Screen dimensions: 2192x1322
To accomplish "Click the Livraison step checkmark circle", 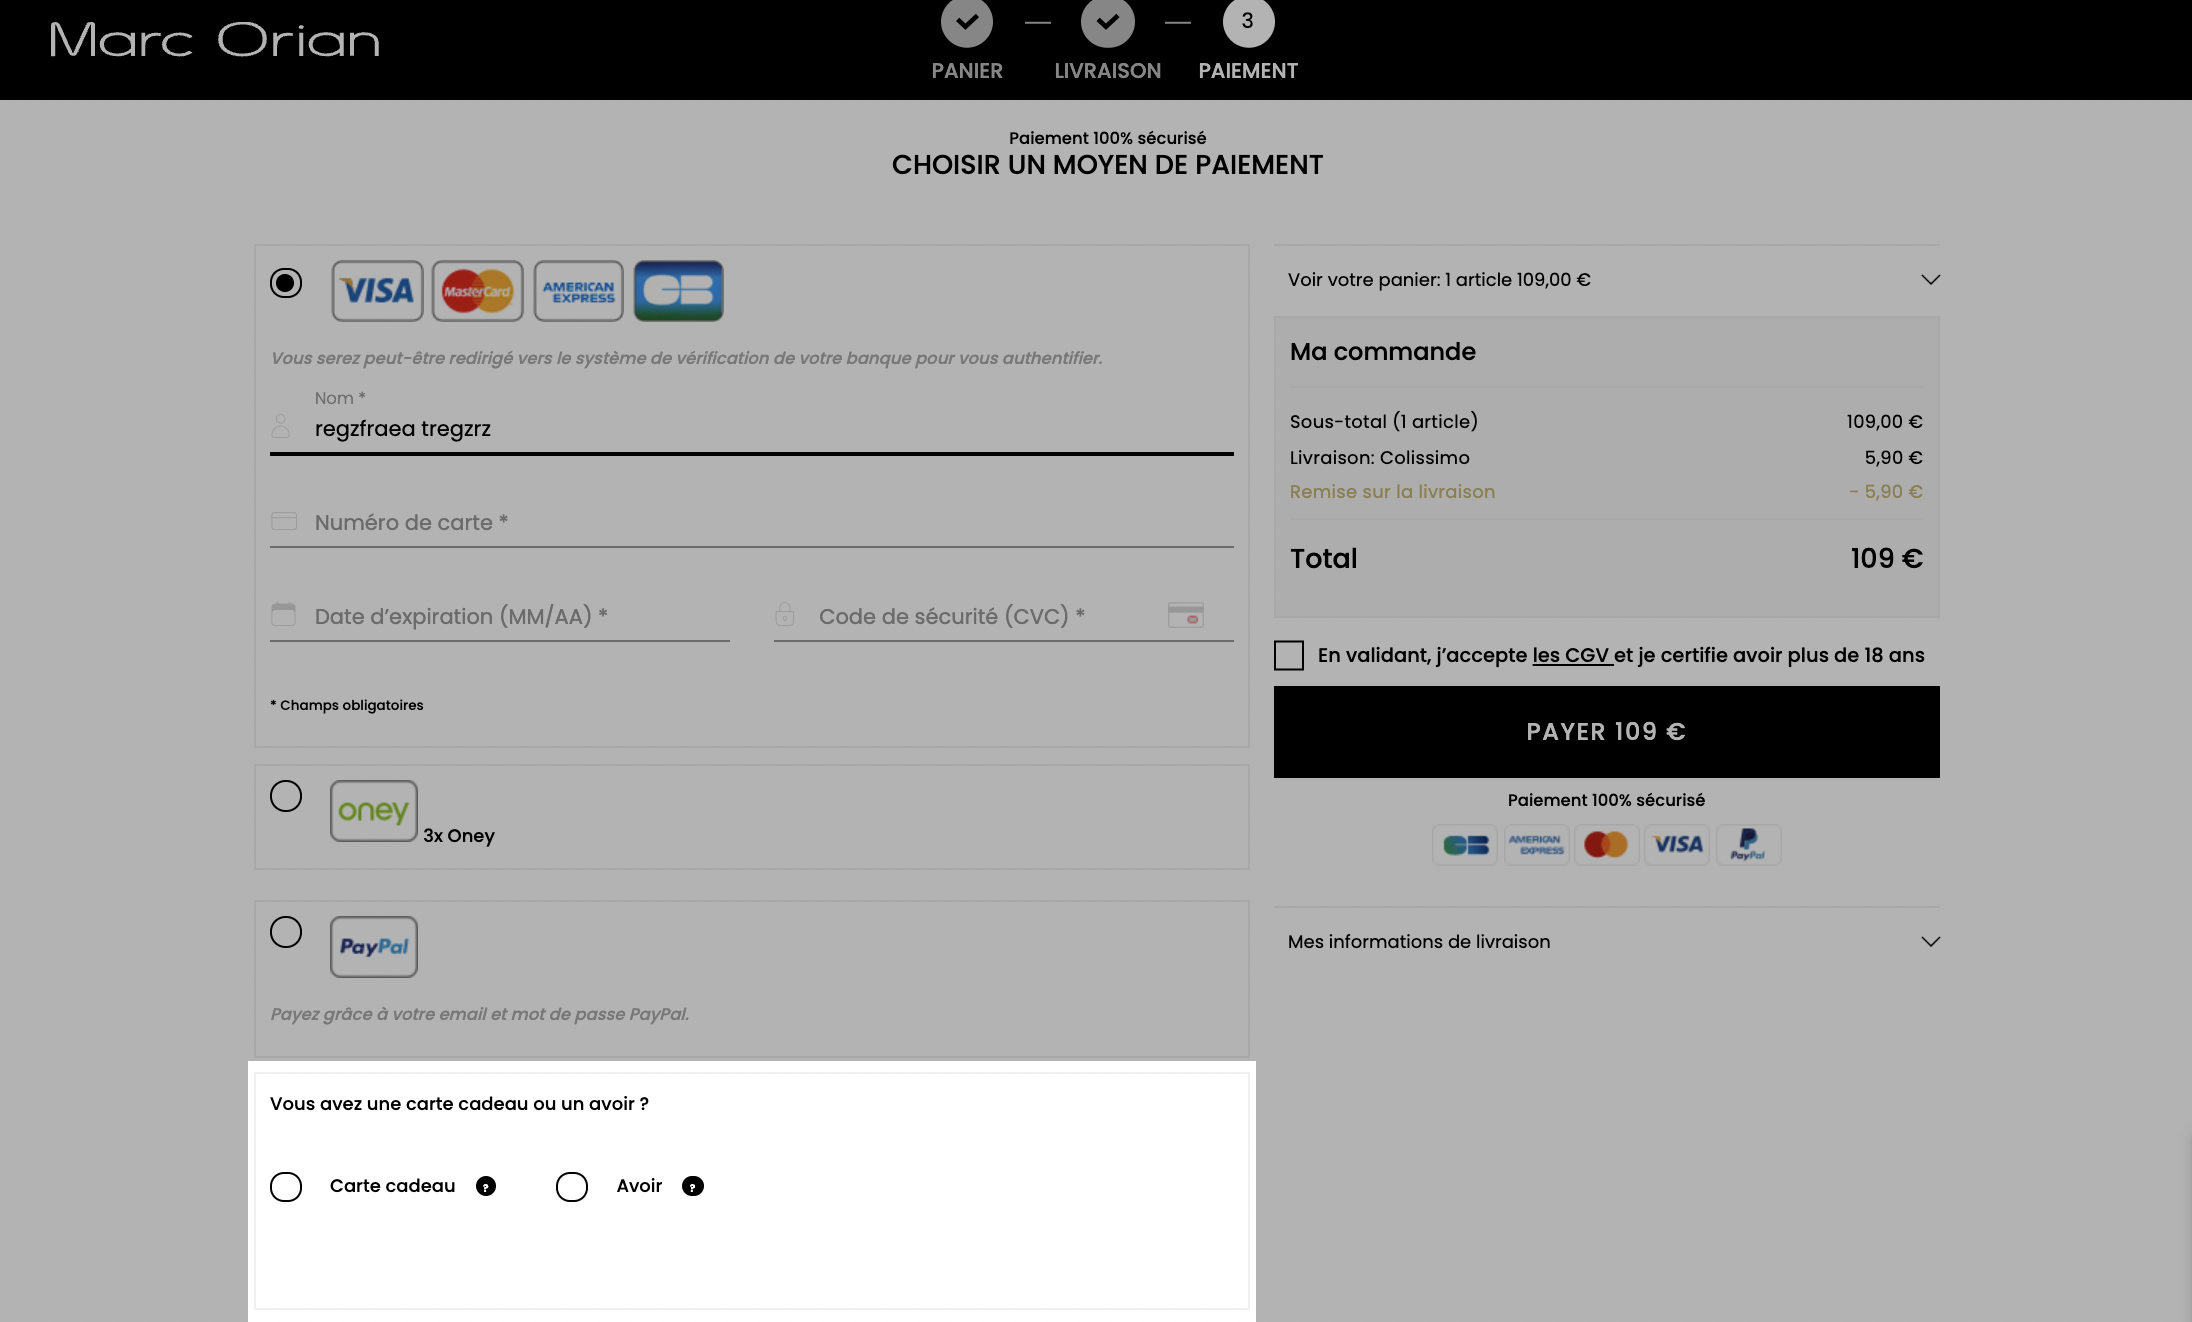I will pyautogui.click(x=1108, y=22).
